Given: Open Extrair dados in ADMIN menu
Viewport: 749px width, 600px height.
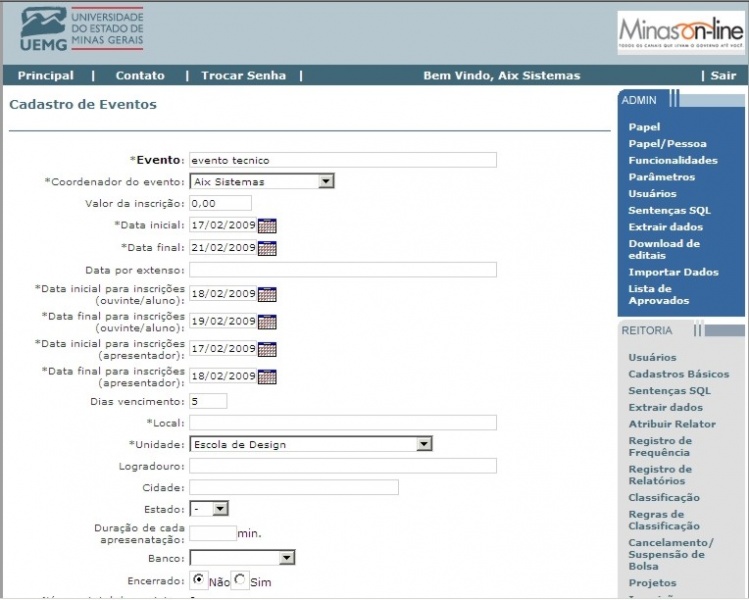Looking at the screenshot, I should (x=666, y=227).
